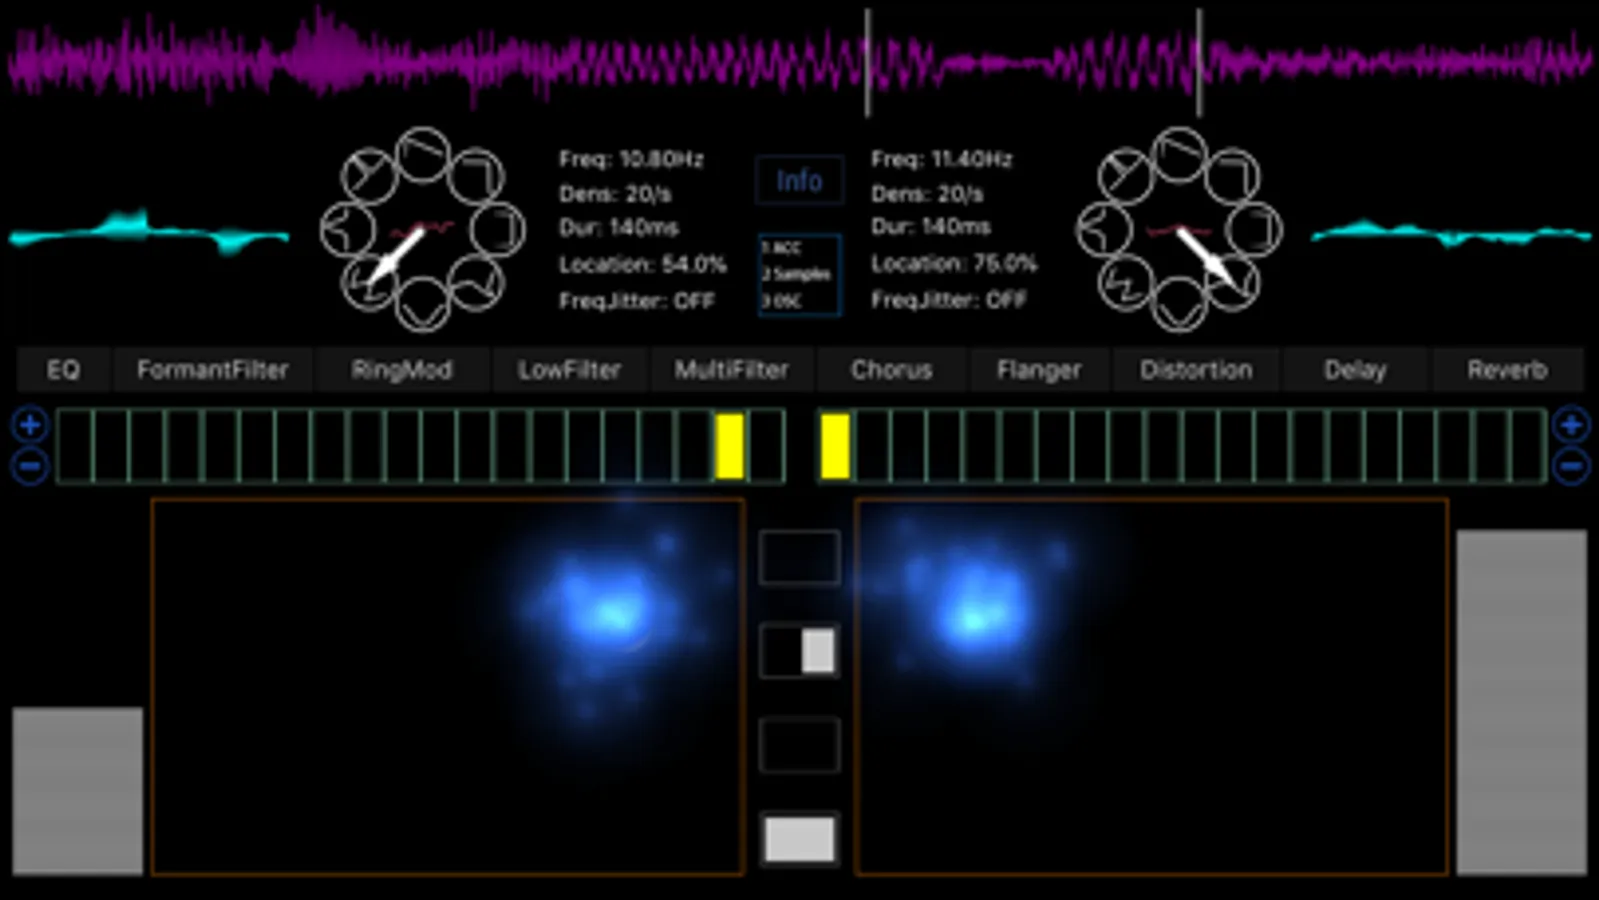
Task: Select the left-side curved waveform on left dial
Action: coord(348,229)
